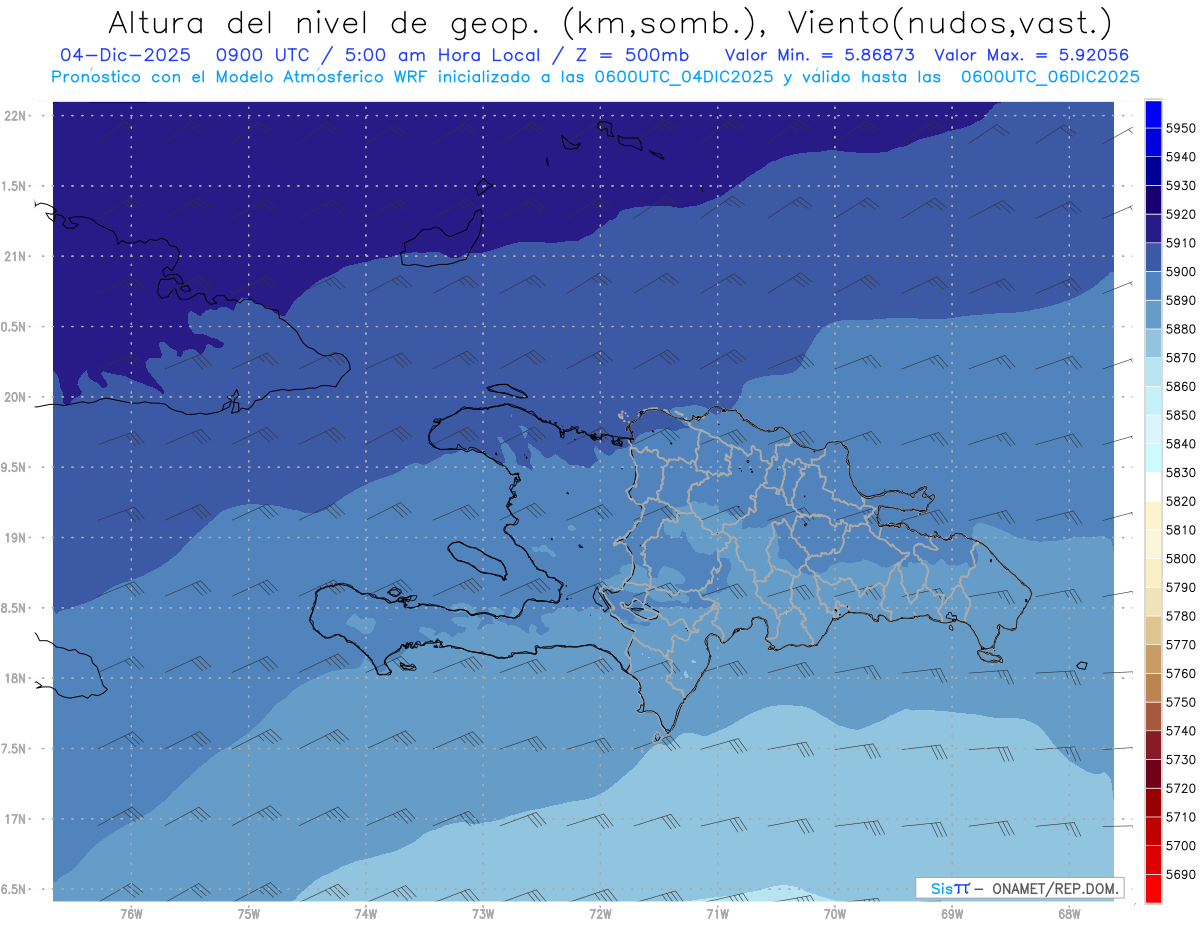The image size is (1200, 927).
Task: Click the '5:00 am Hora Local' text
Action: pyautogui.click(x=441, y=55)
